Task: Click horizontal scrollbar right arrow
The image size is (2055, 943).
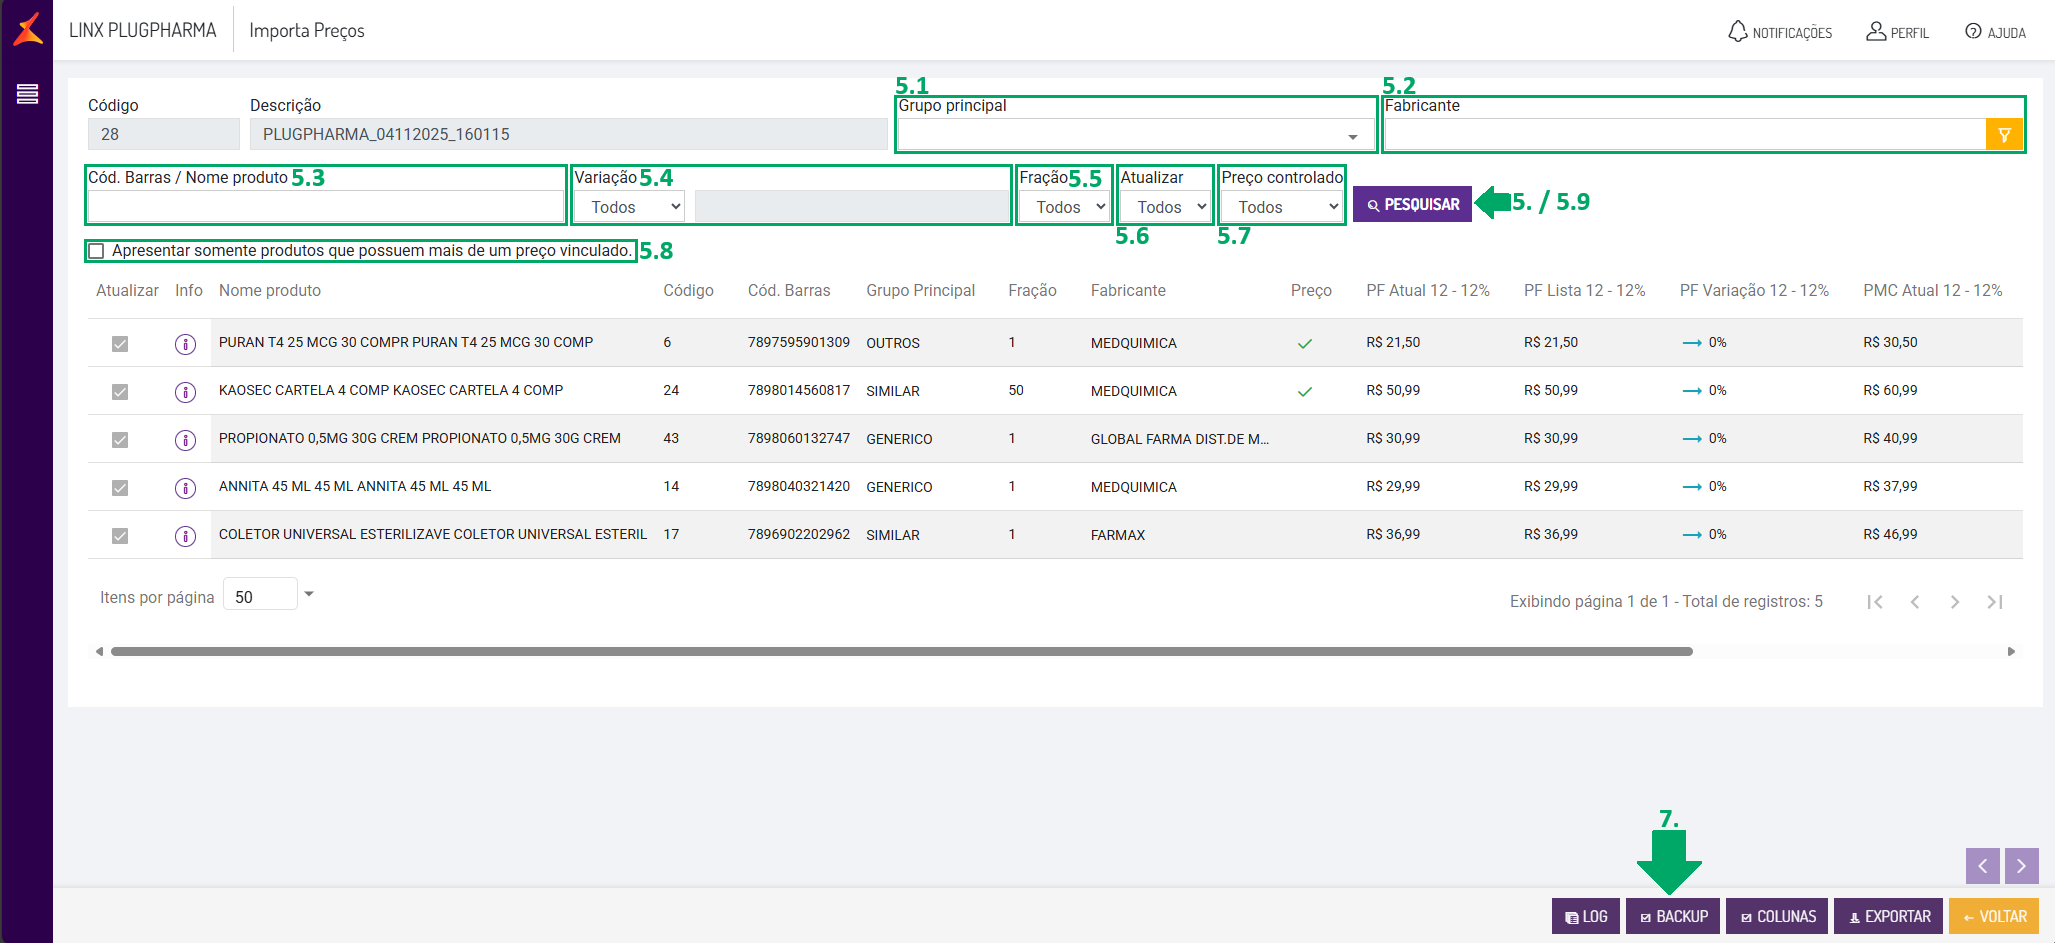Action: [2011, 652]
